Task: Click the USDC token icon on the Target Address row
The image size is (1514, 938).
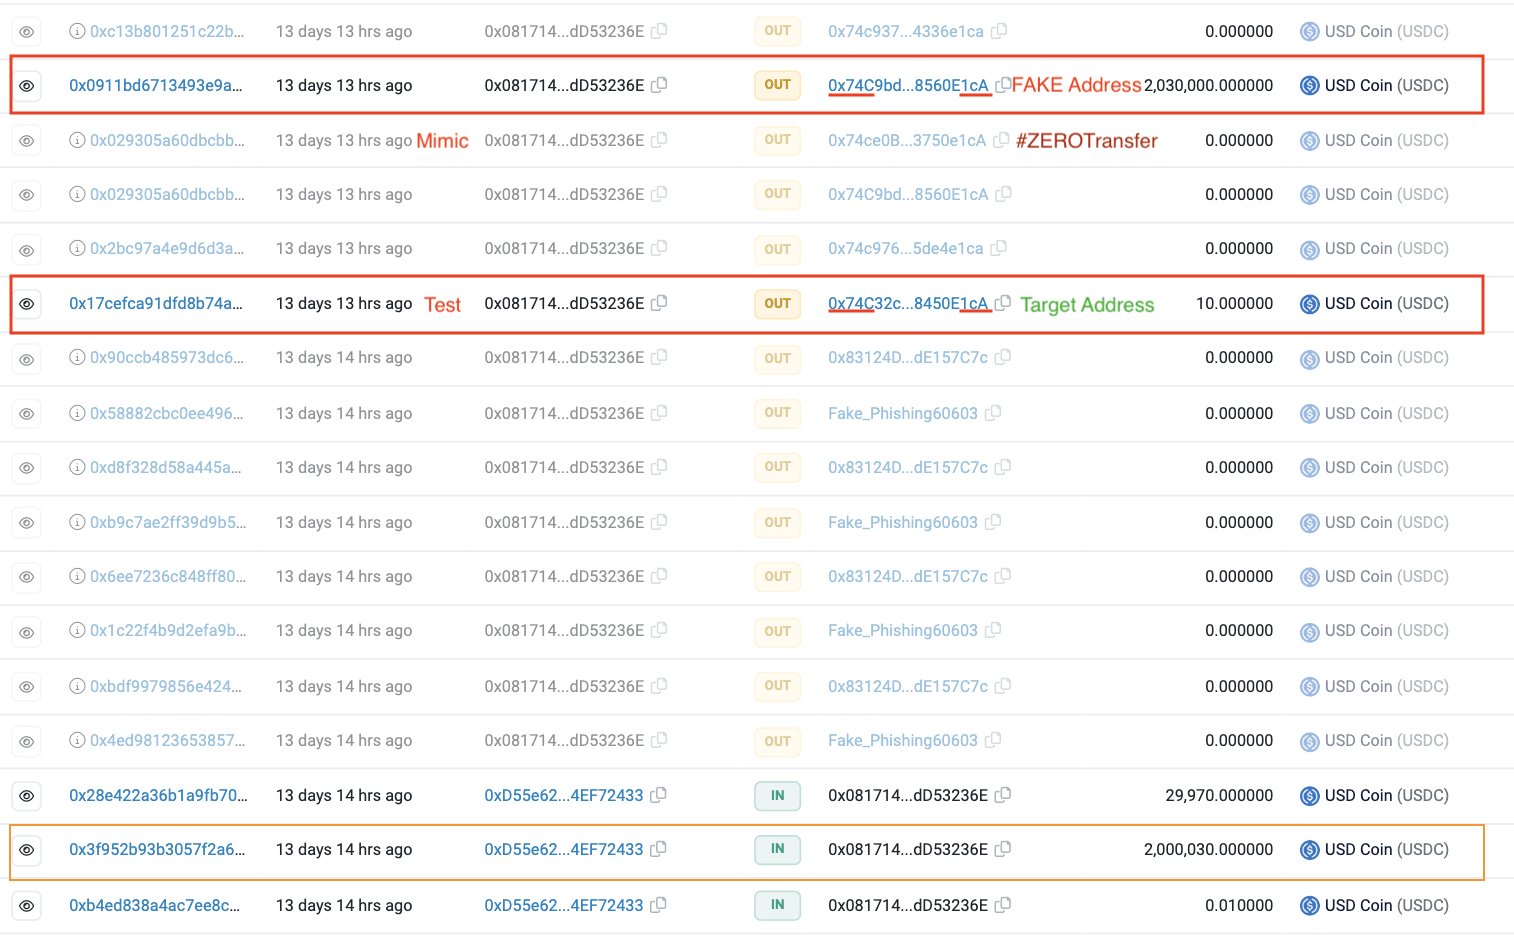Action: click(1309, 304)
